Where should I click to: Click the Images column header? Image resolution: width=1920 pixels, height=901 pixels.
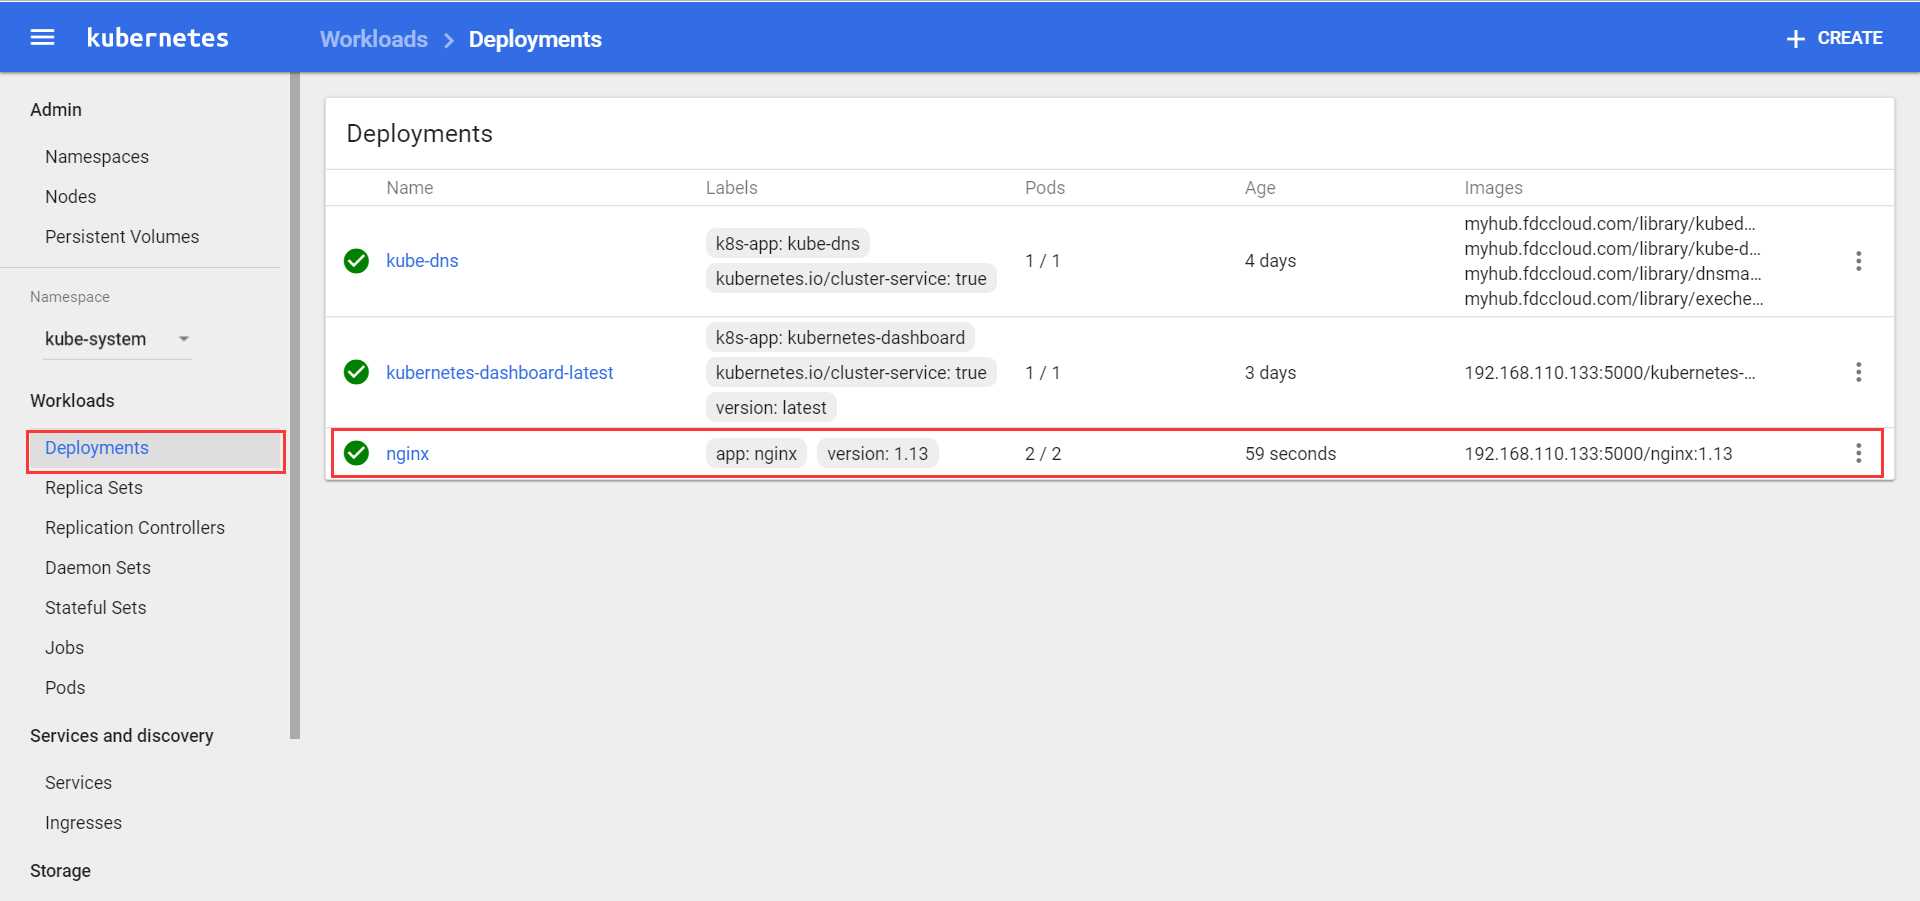[x=1493, y=188]
